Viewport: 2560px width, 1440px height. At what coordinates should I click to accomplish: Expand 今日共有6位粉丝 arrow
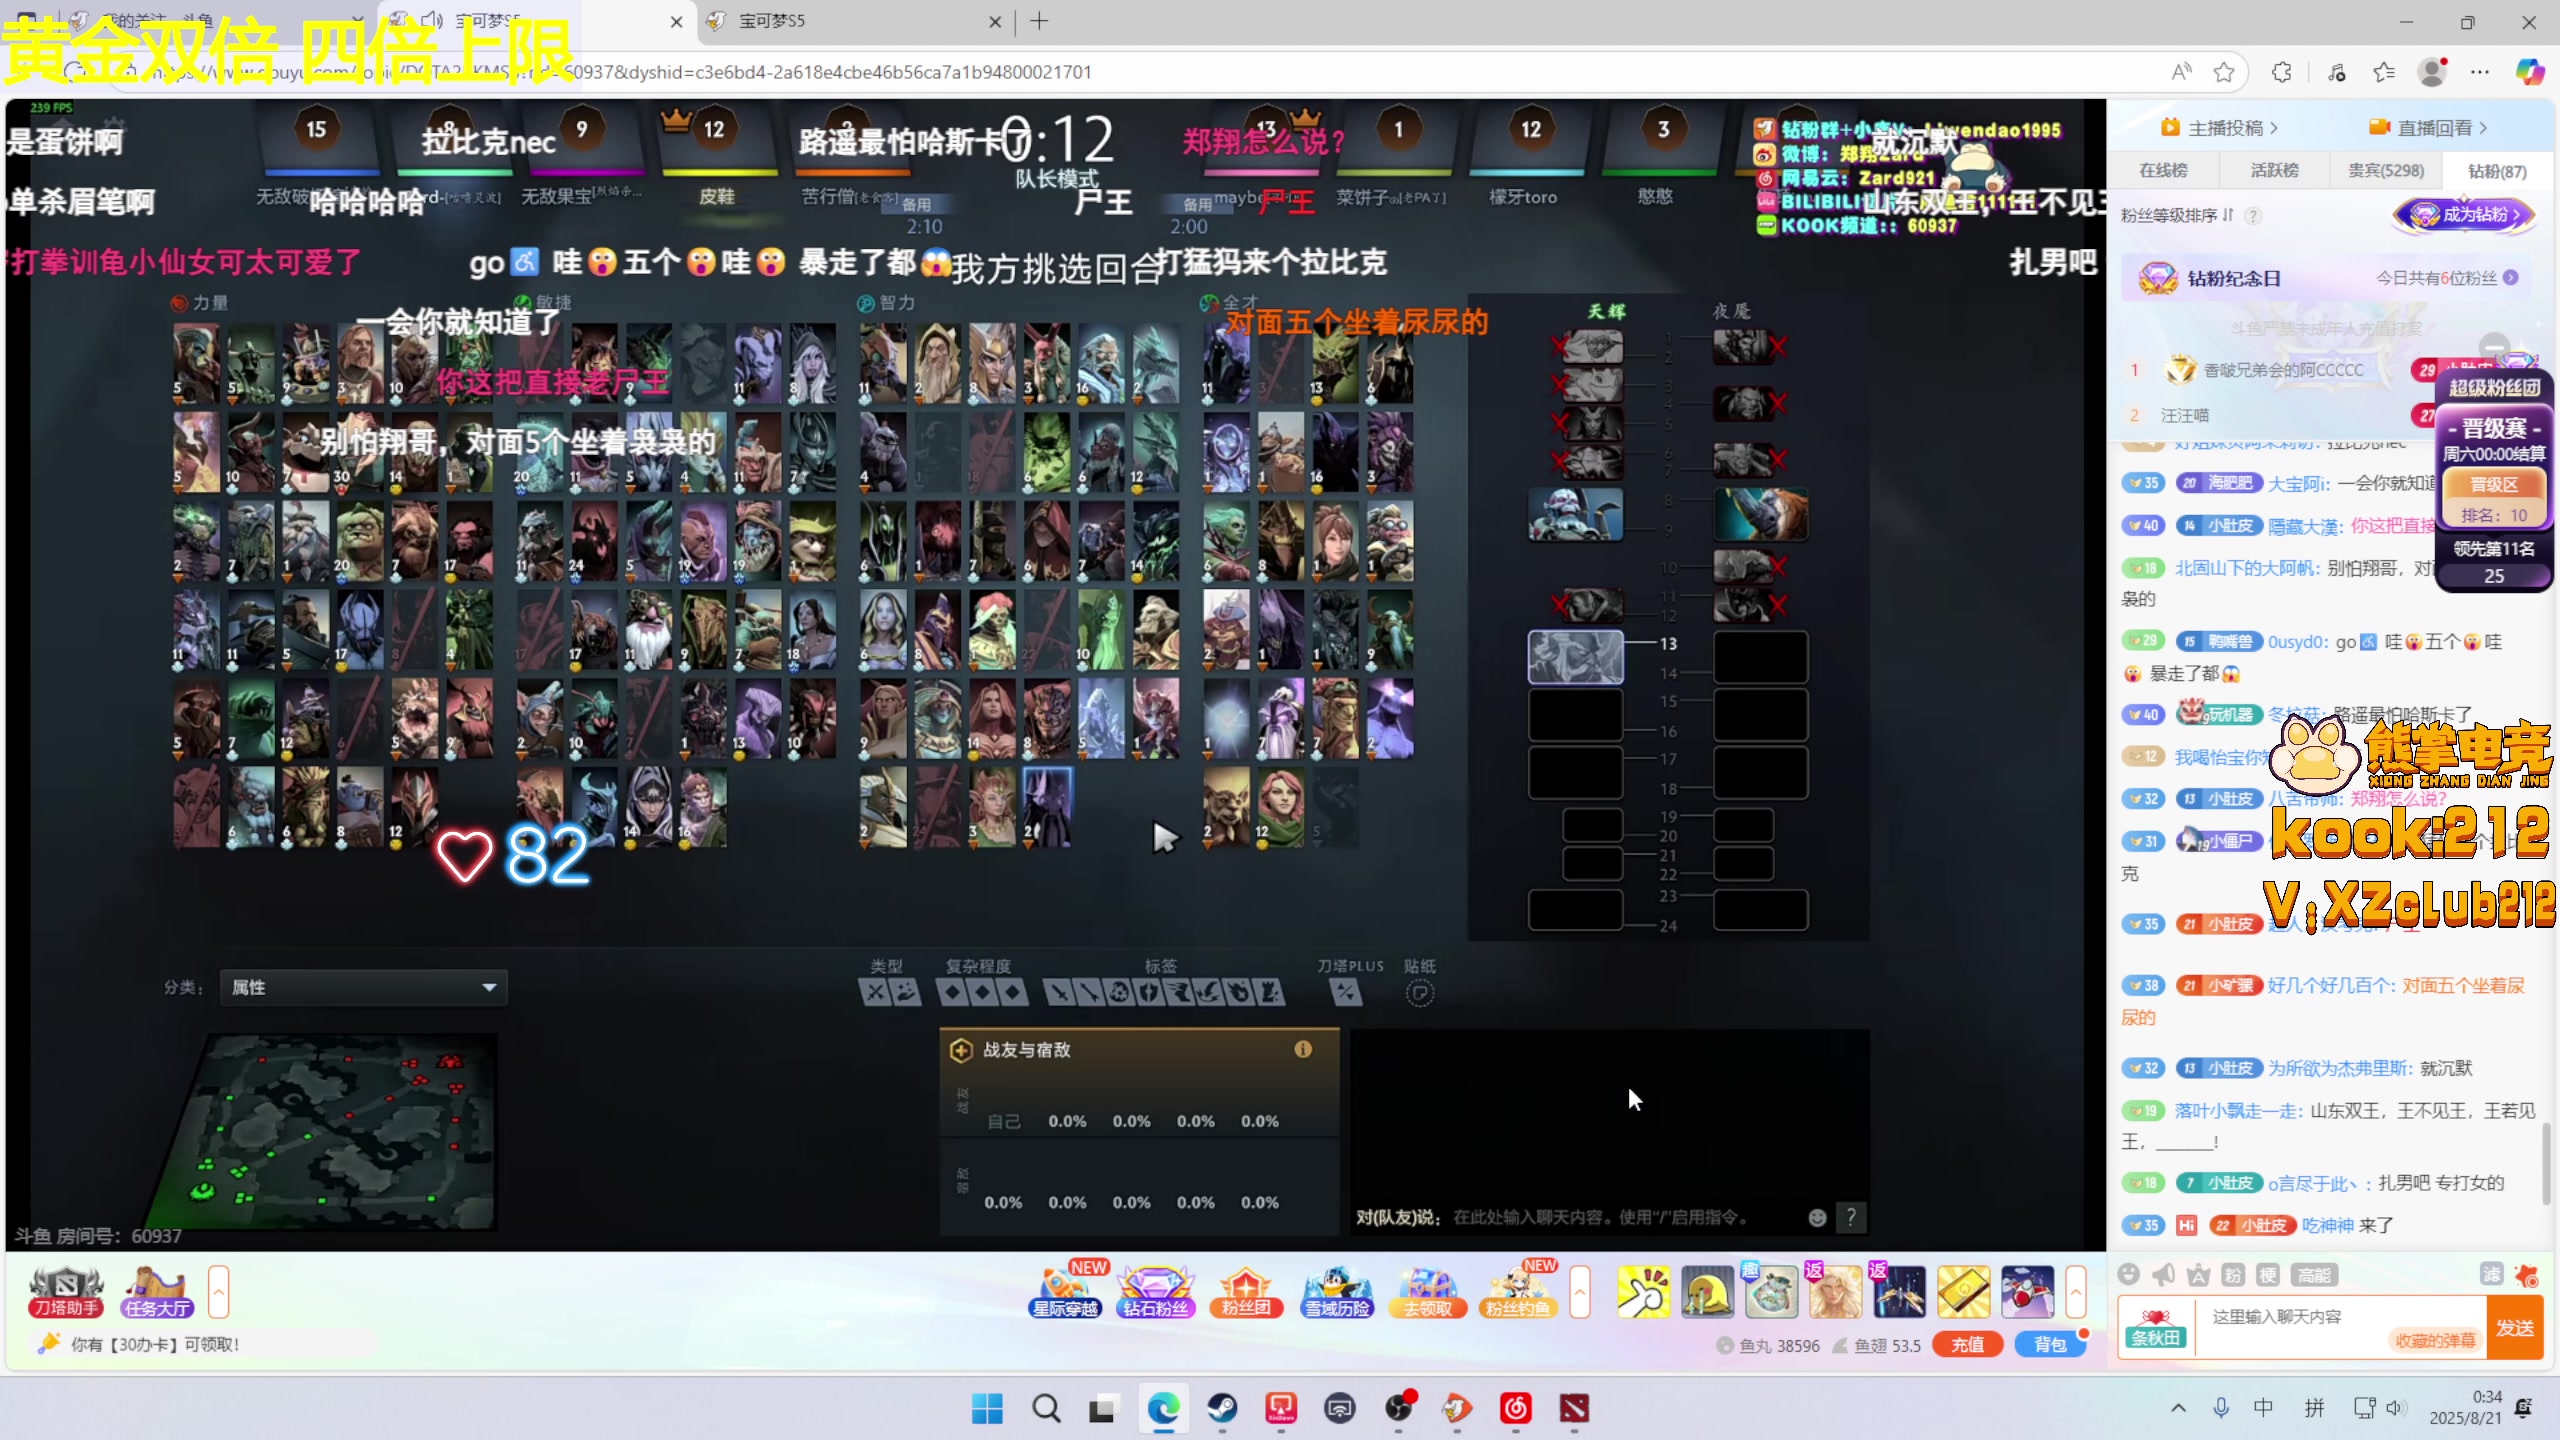click(x=2511, y=278)
